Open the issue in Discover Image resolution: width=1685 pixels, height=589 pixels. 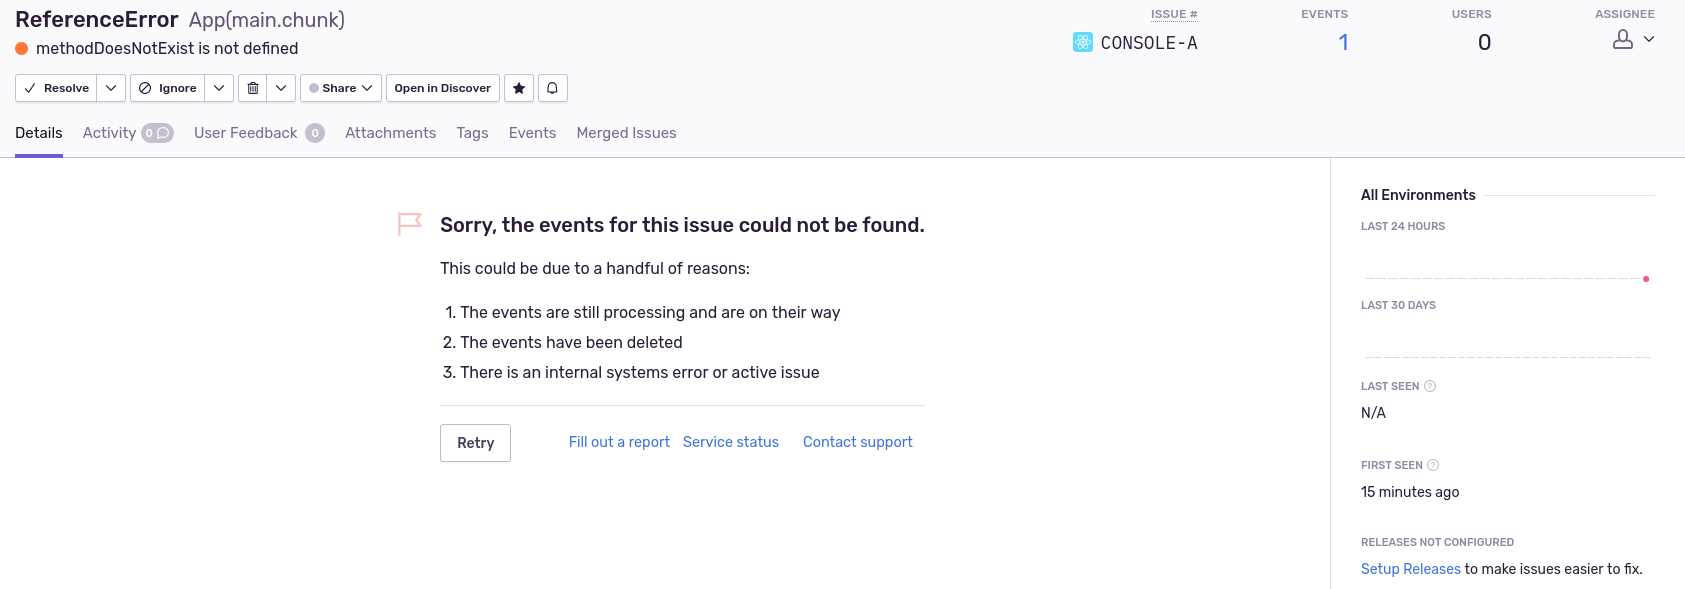[442, 88]
